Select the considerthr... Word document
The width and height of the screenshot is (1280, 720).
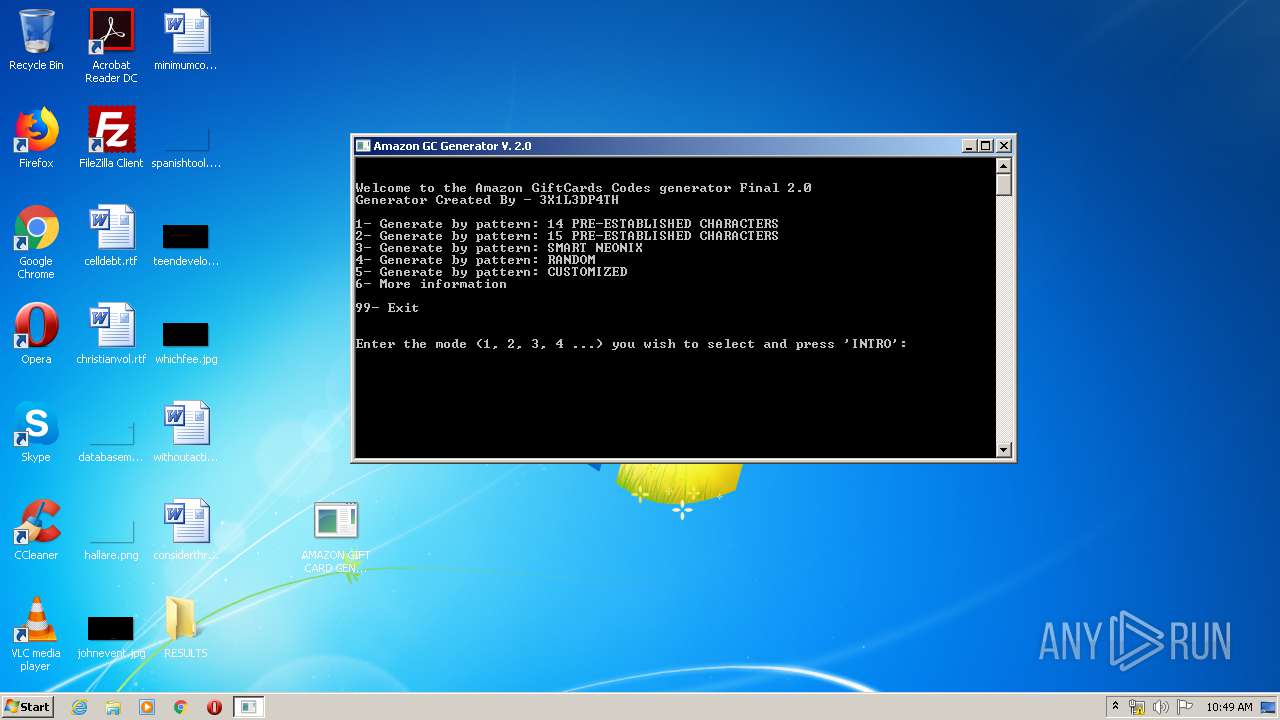tap(186, 530)
